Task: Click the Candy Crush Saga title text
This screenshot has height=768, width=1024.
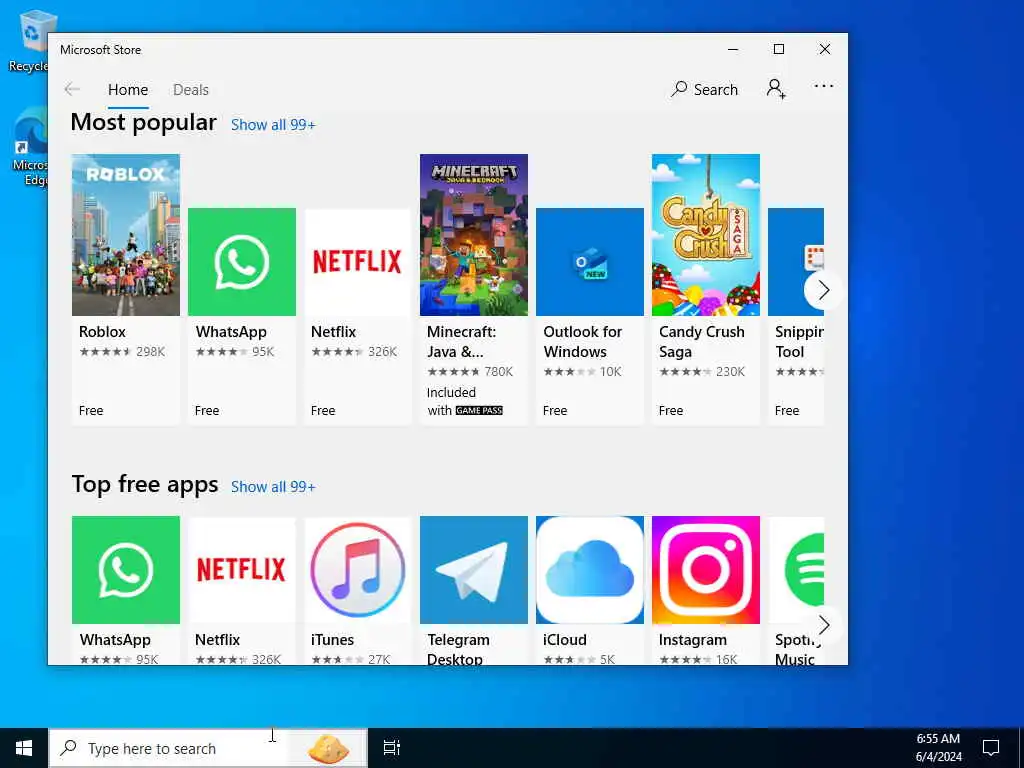Action: point(701,342)
